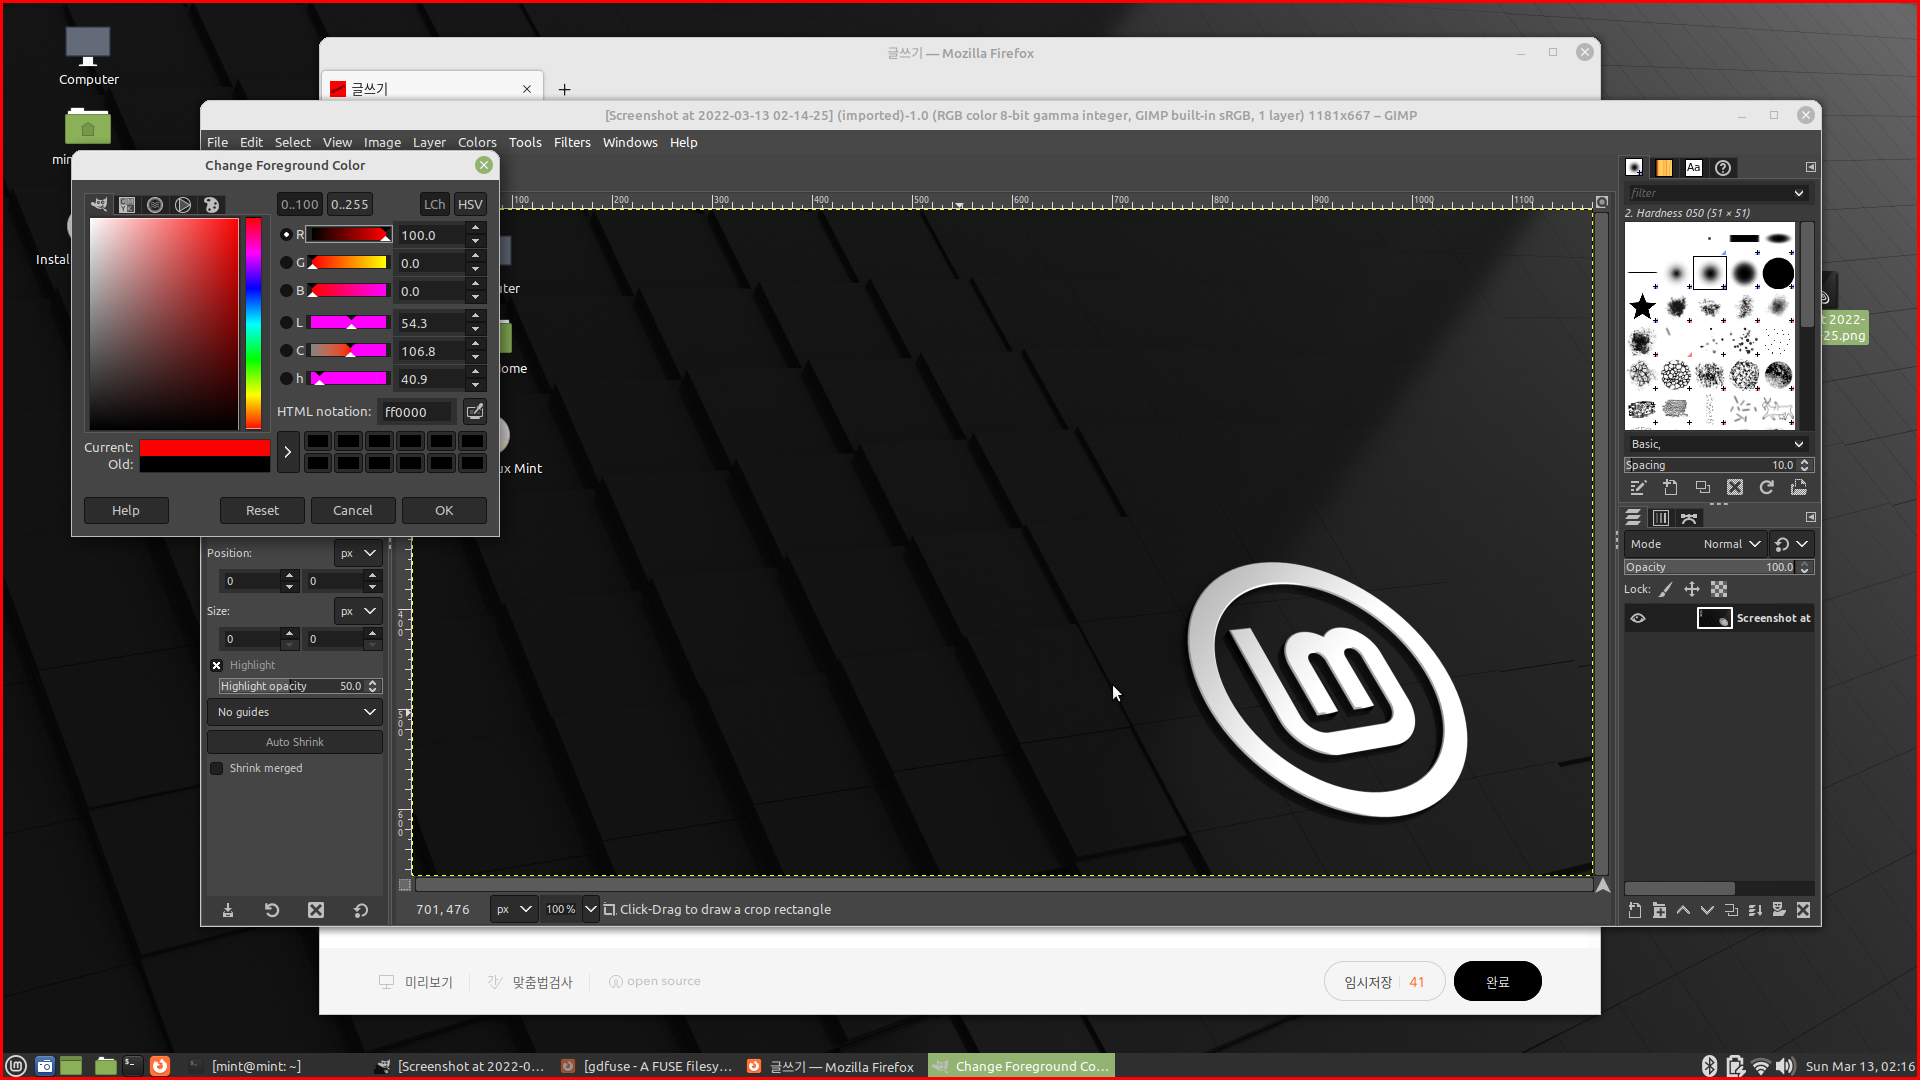This screenshot has height=1080, width=1920.
Task: Open the Fonts tab in right dock
Action: 1693,168
